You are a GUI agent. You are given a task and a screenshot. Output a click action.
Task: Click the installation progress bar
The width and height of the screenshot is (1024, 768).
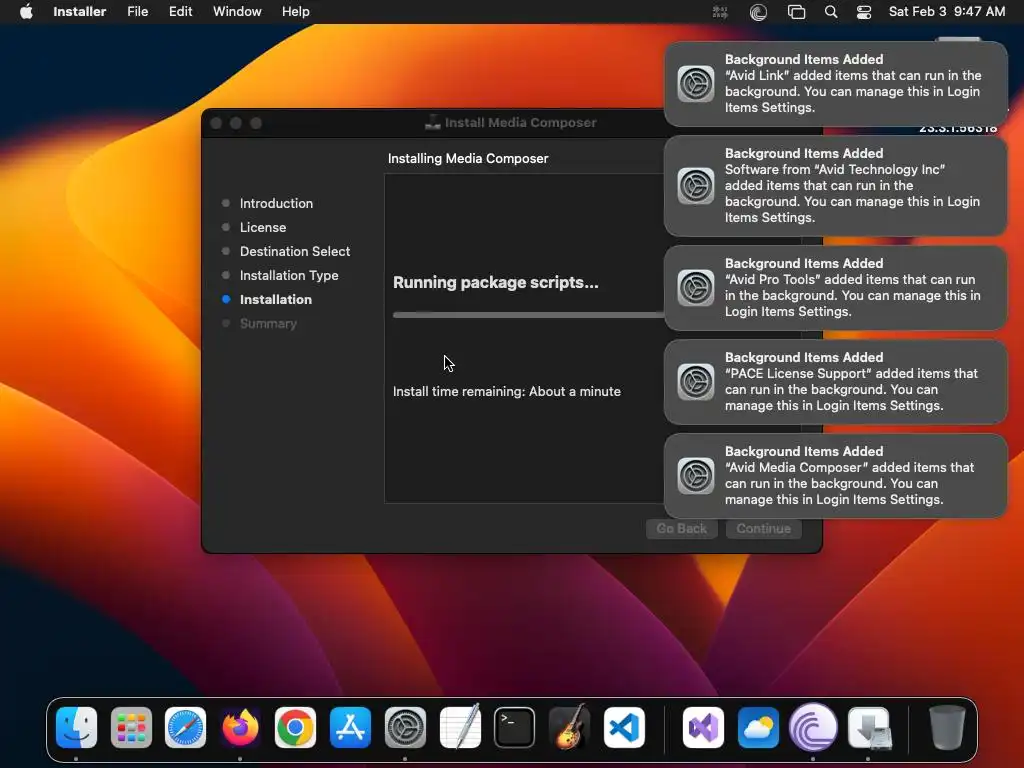[x=528, y=315]
